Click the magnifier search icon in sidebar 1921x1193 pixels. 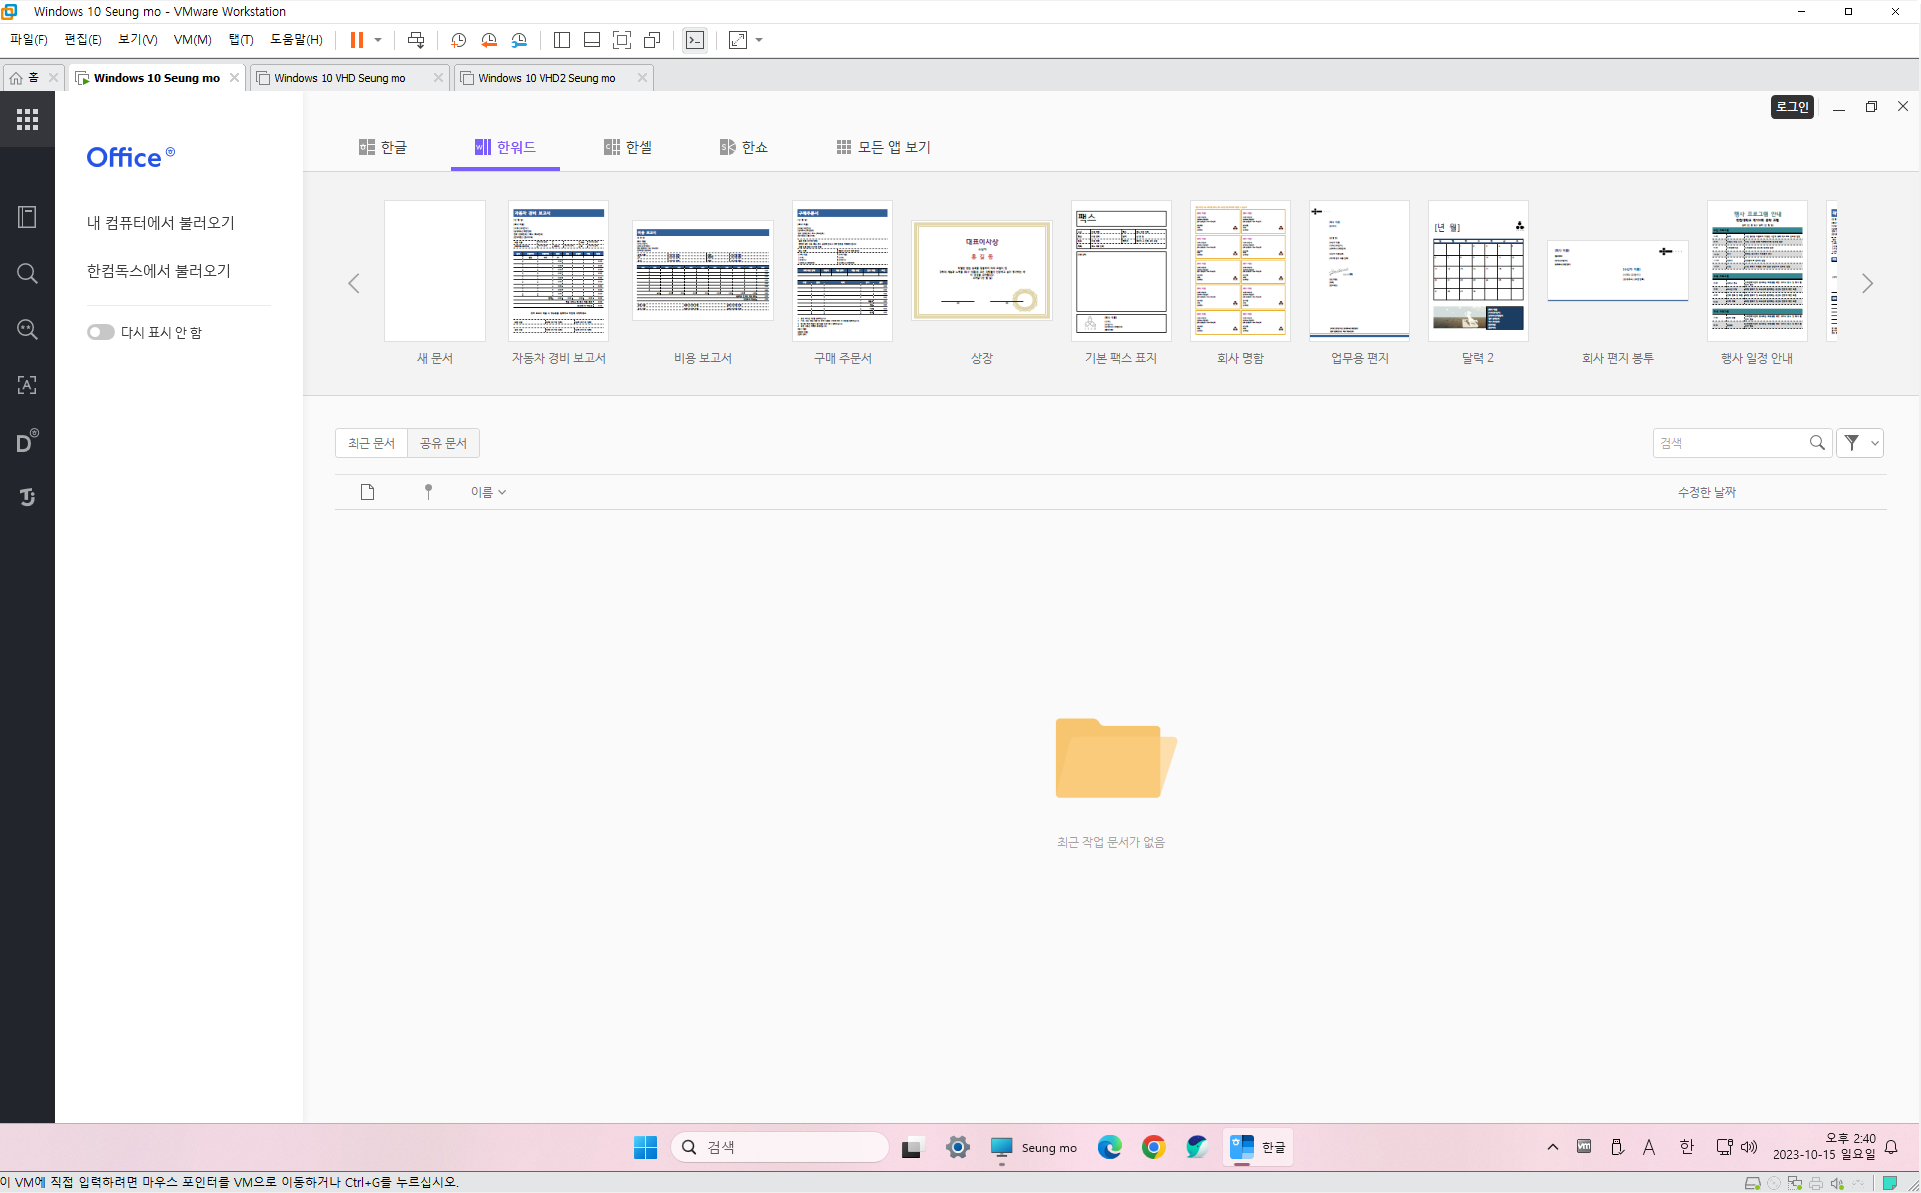point(27,274)
